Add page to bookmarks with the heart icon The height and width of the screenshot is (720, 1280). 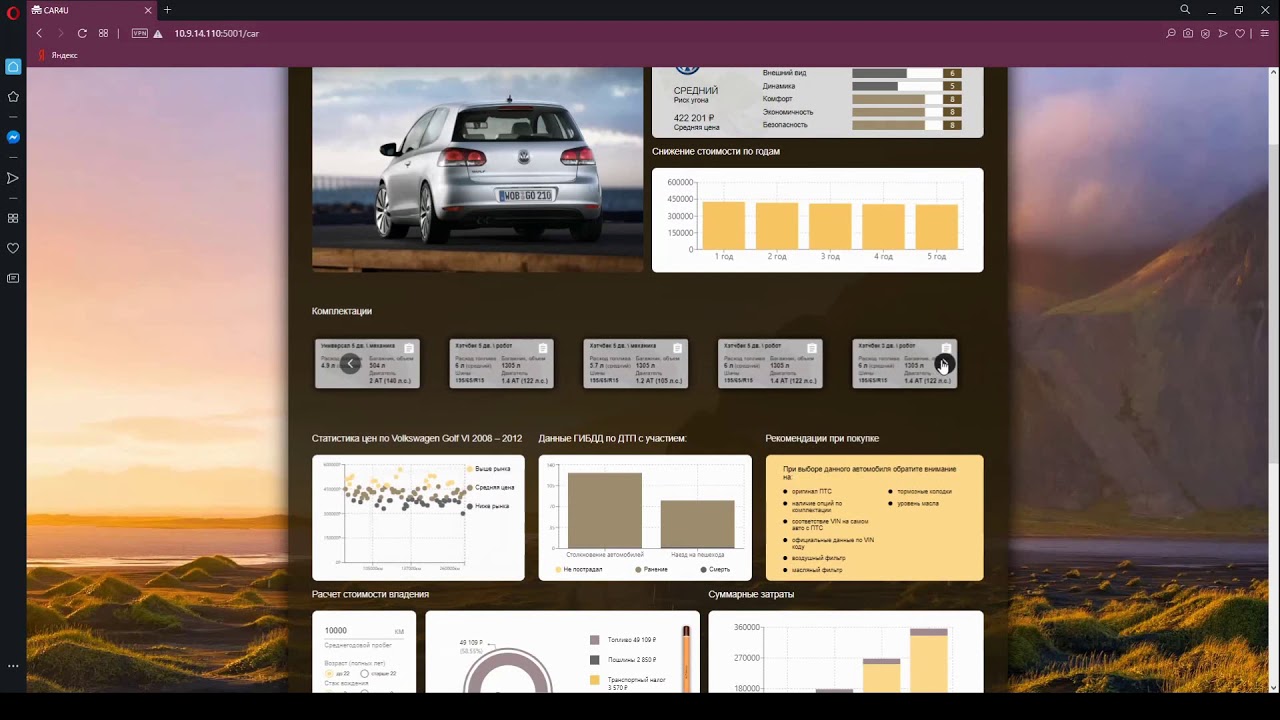pyautogui.click(x=1240, y=33)
